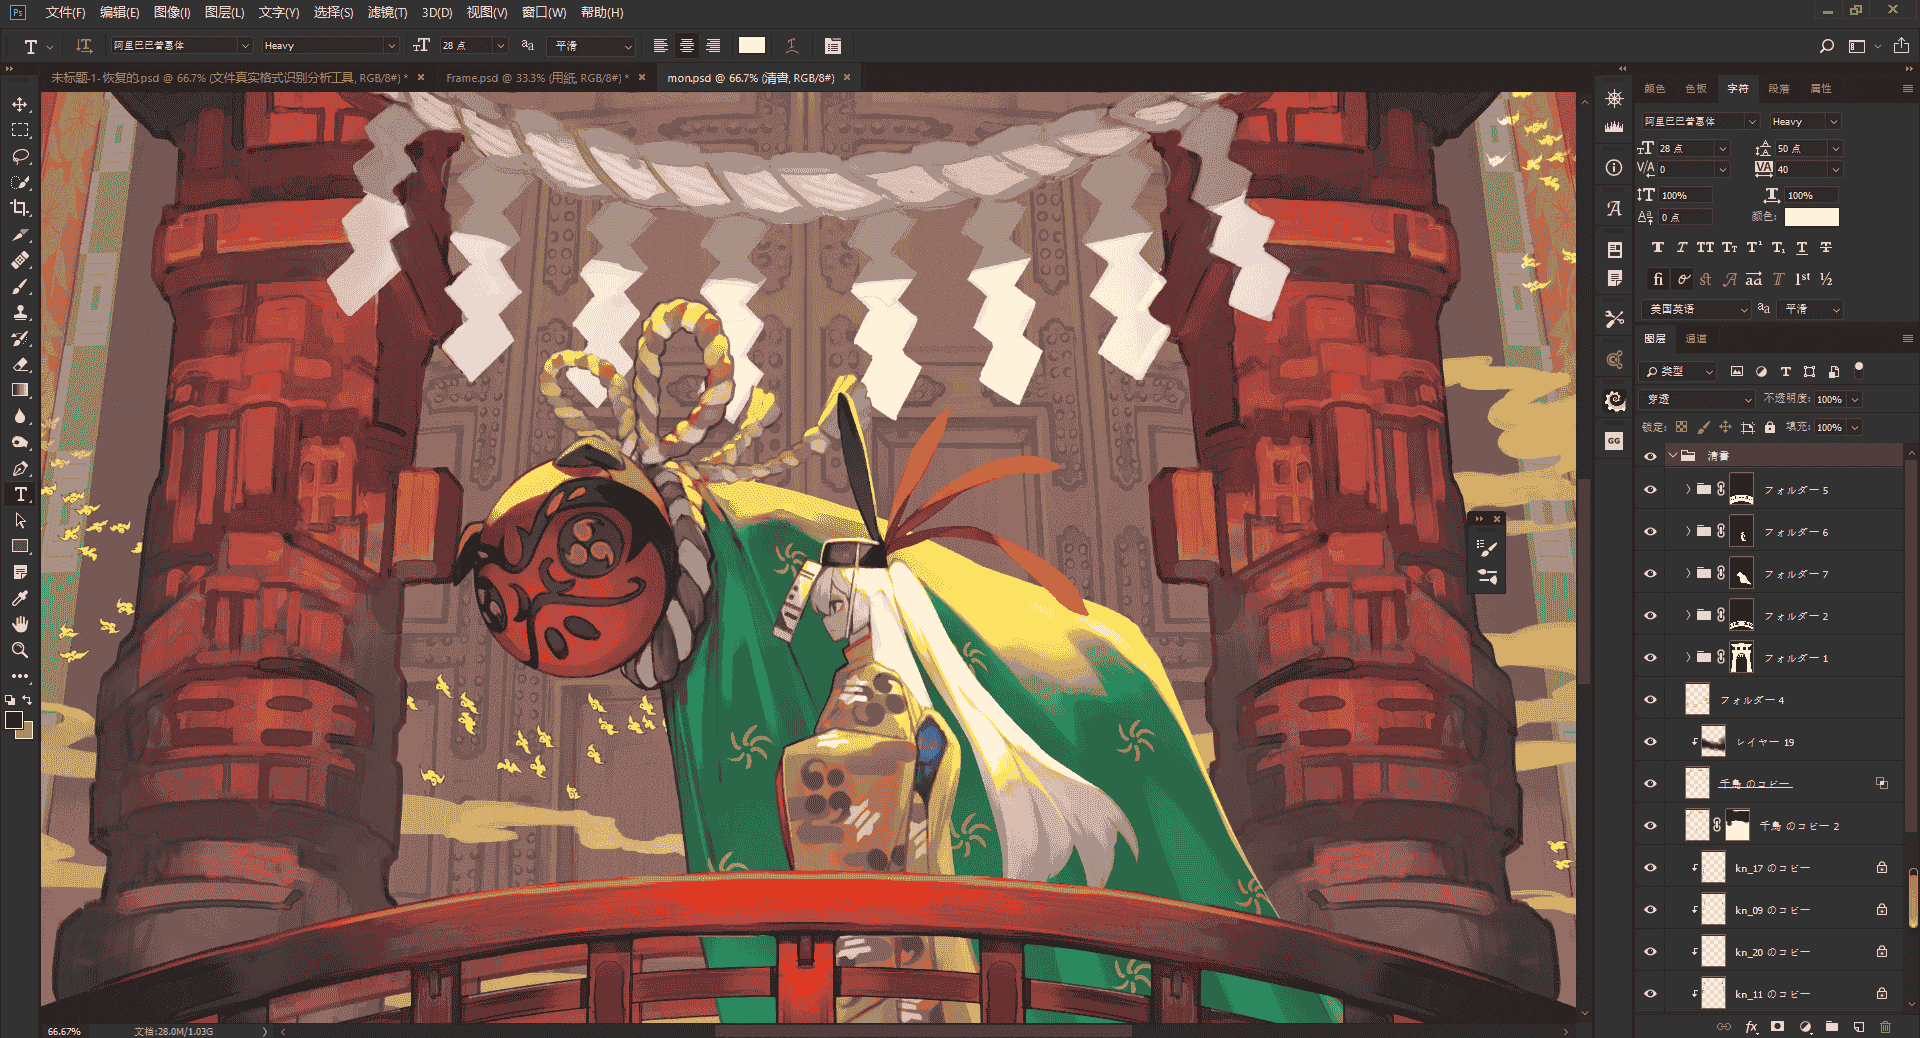Collapse the top 清書 layer group
This screenshot has height=1038, width=1920.
pos(1673,455)
